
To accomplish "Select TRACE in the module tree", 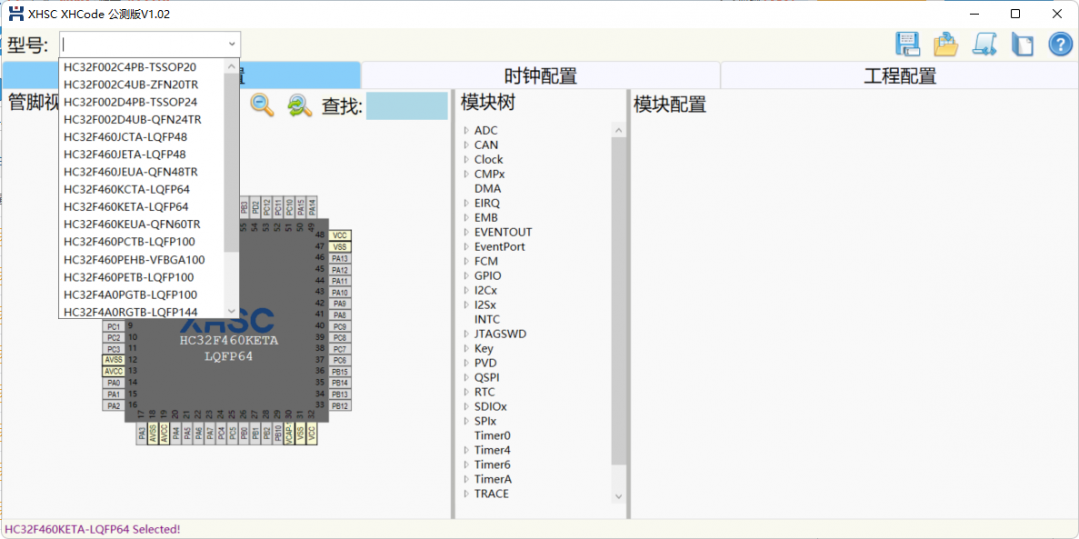I will (x=491, y=494).
